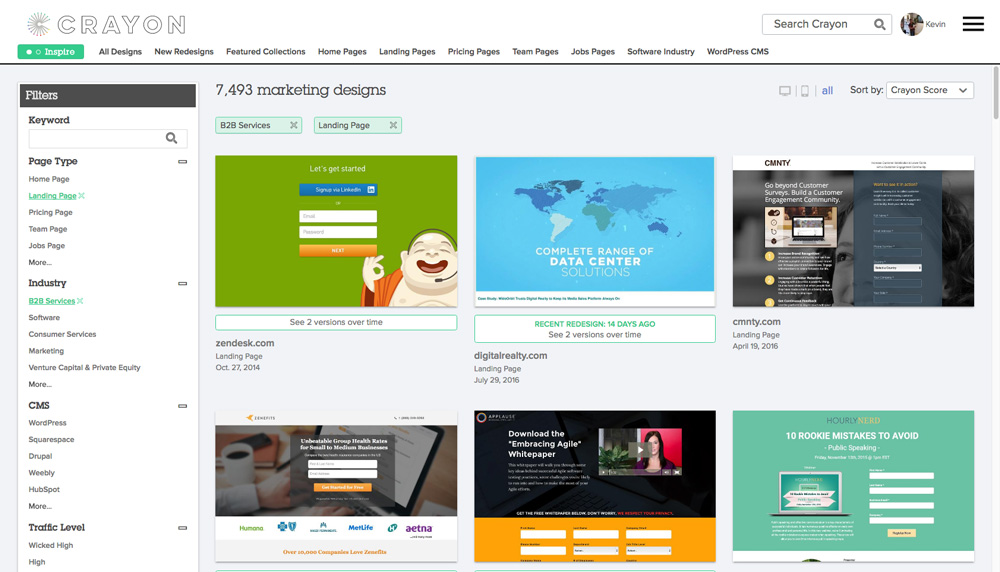Open New Redesigns tab
This screenshot has width=1000, height=572.
point(184,52)
